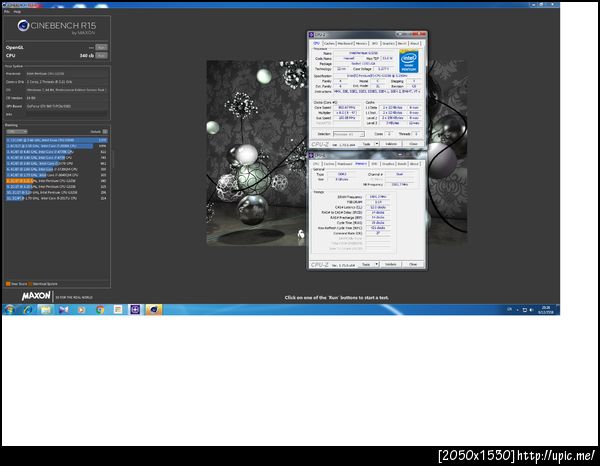Open Windows Explorer folder from taskbar
Screen dimensions: 600x466
coord(46,310)
